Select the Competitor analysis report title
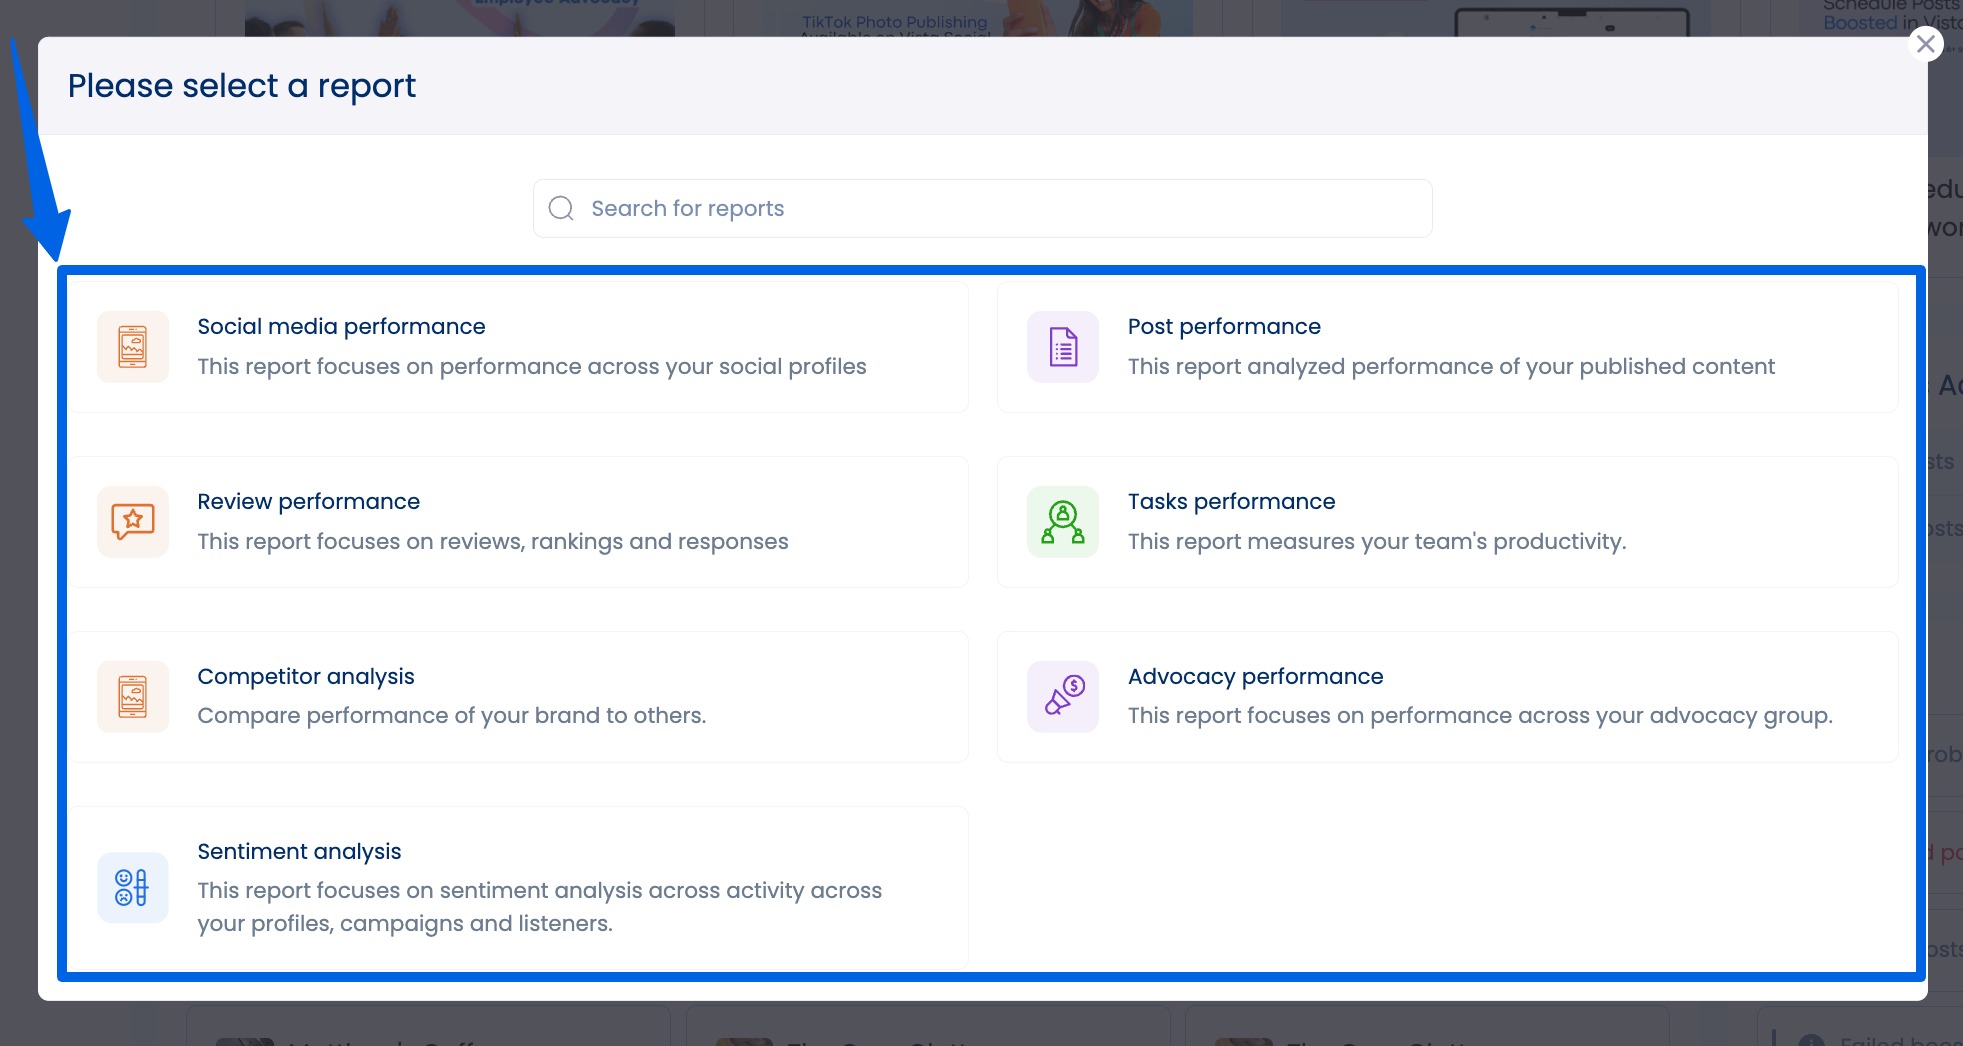 306,677
